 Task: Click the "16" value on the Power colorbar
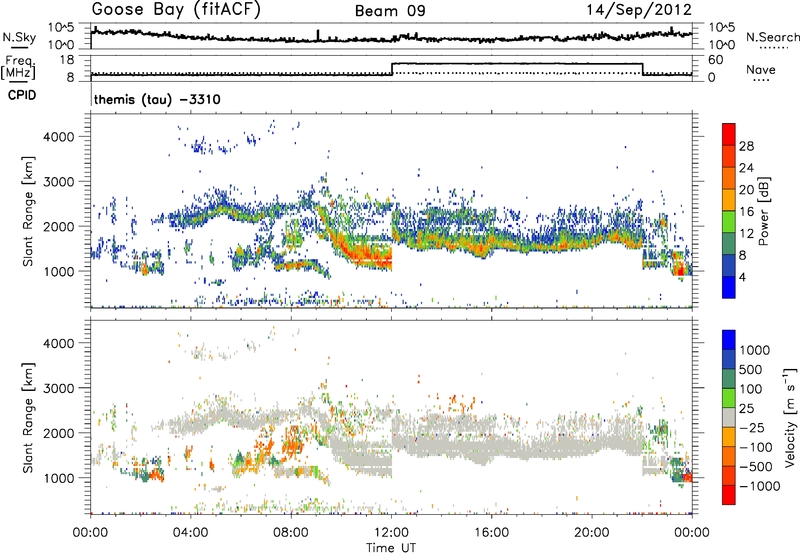tap(746, 212)
